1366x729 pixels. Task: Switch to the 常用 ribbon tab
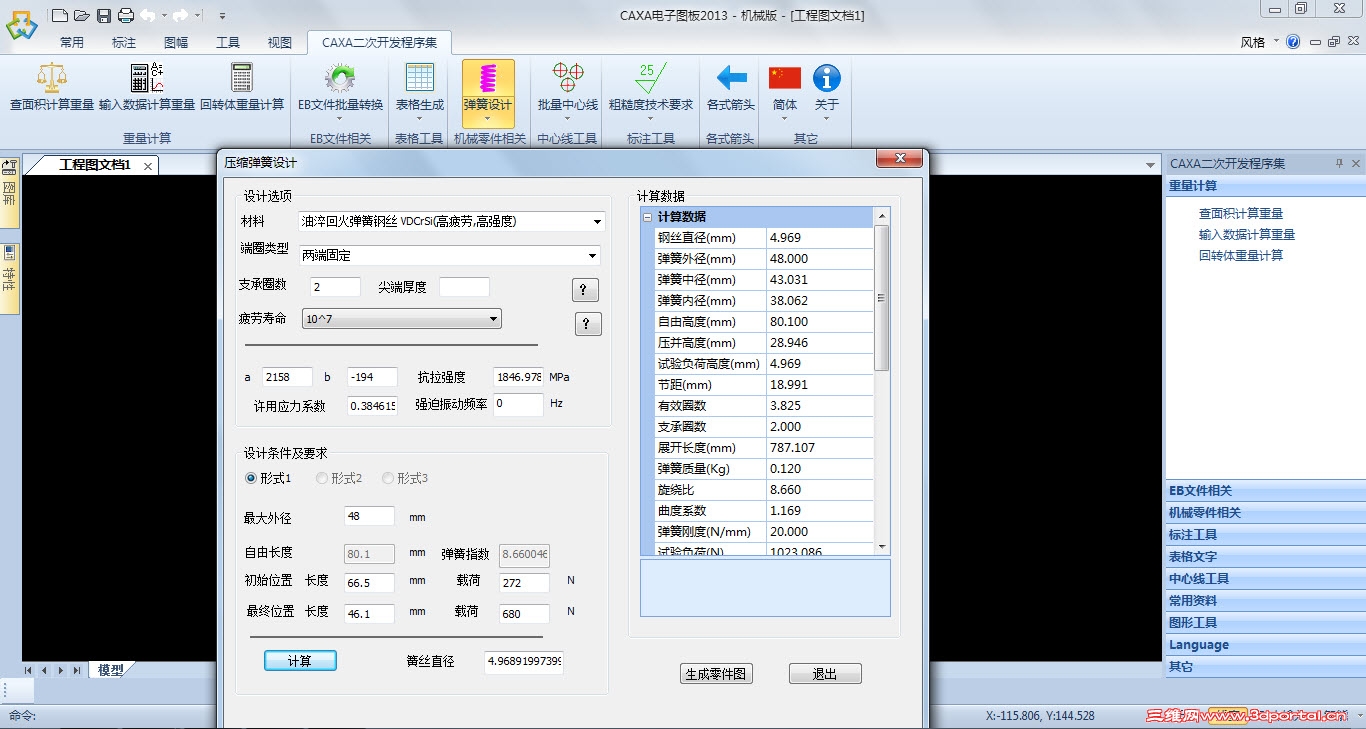(x=72, y=43)
